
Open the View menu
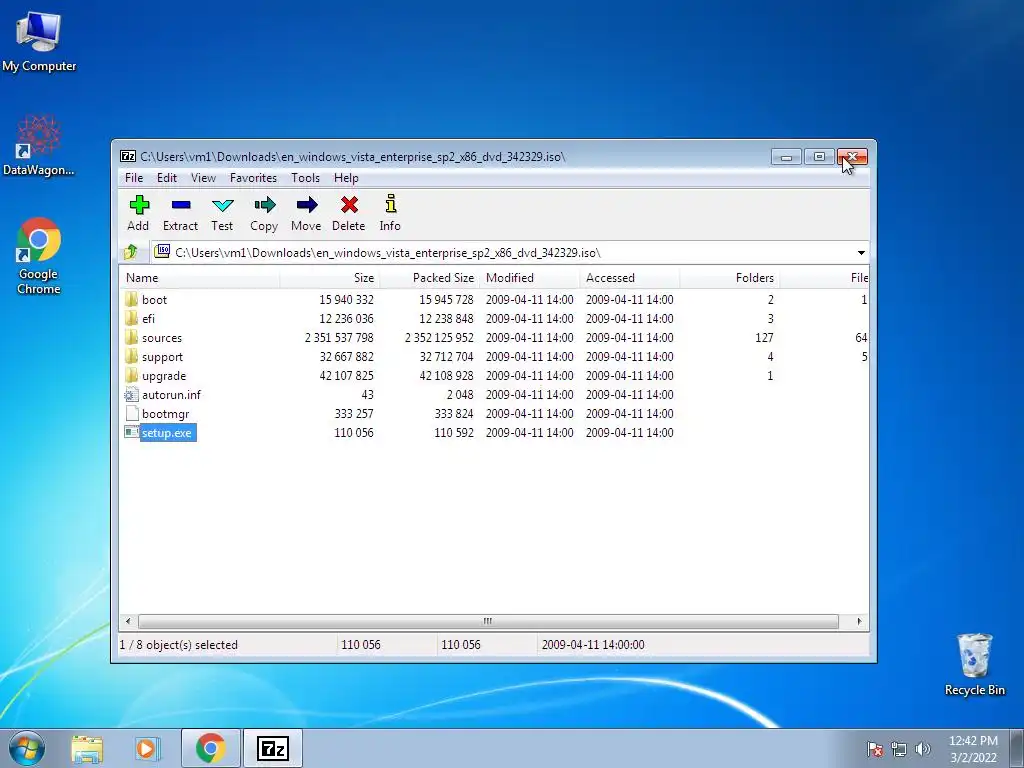203,178
